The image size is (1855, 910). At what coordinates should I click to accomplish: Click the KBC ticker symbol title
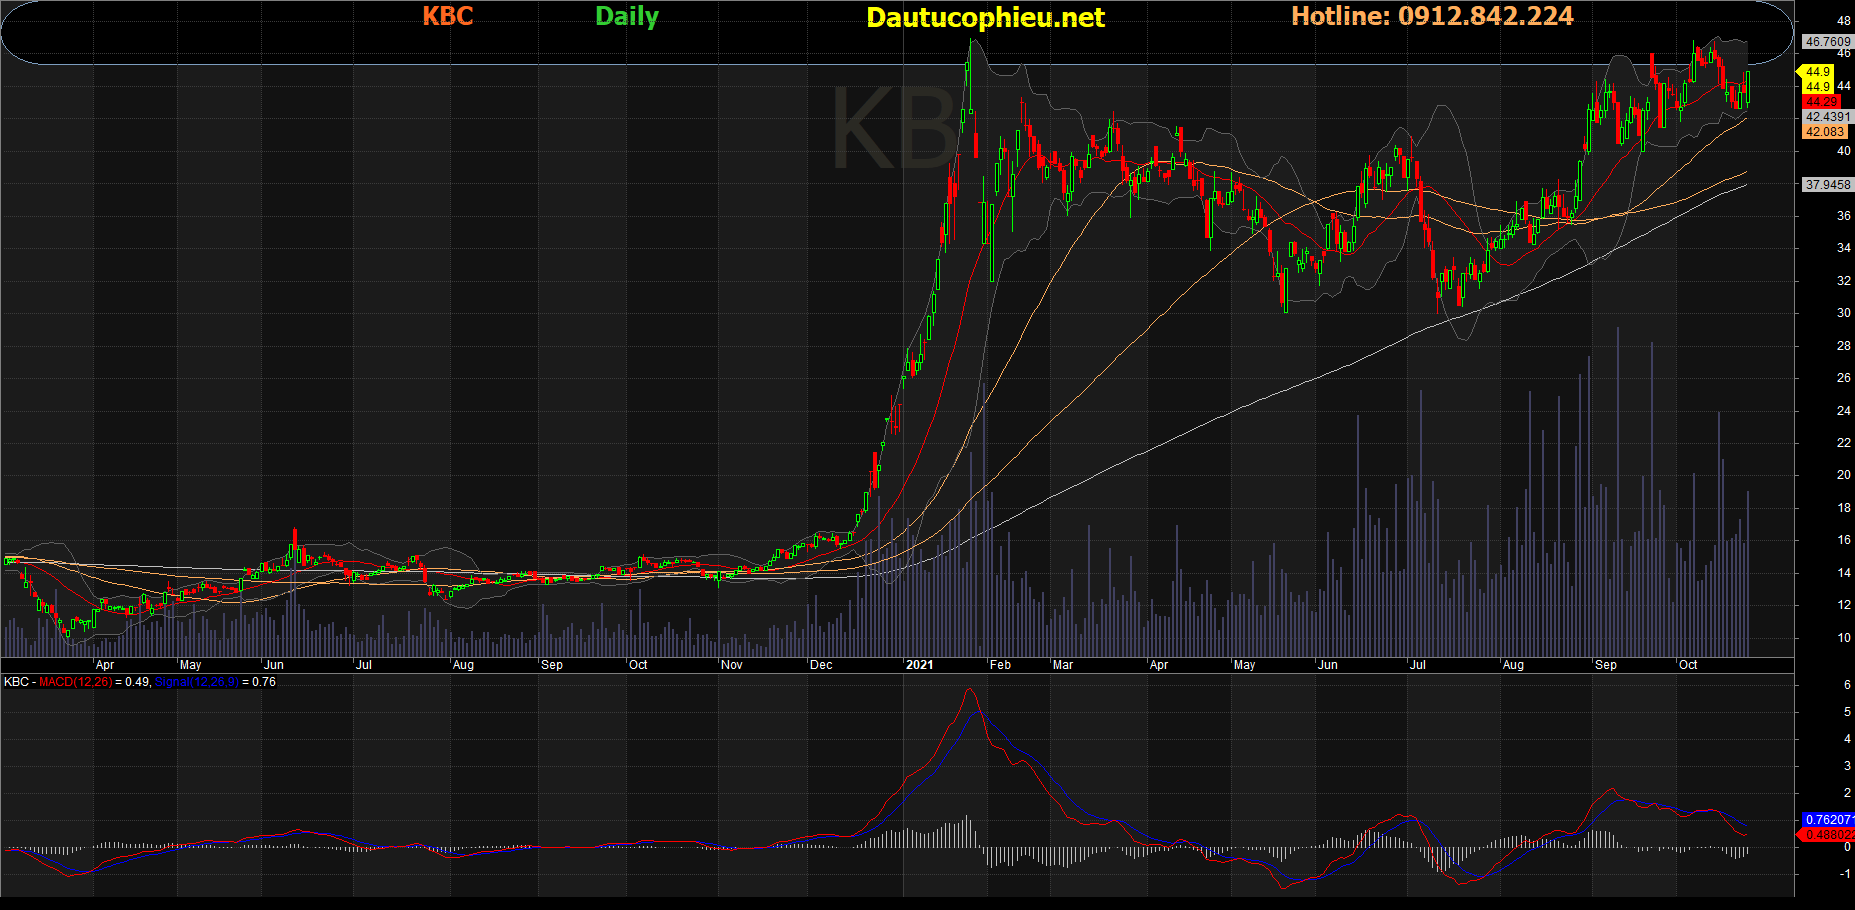click(447, 16)
